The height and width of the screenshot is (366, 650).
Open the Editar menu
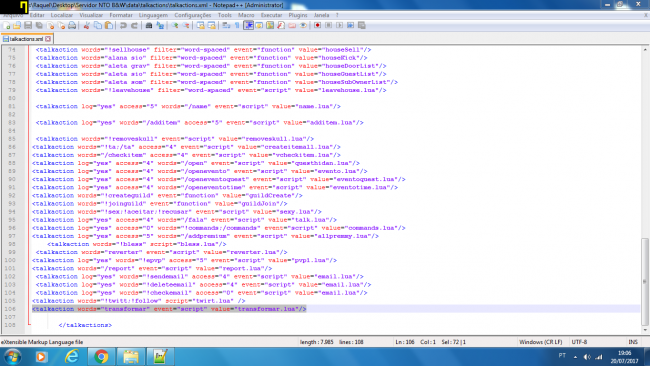click(37, 15)
